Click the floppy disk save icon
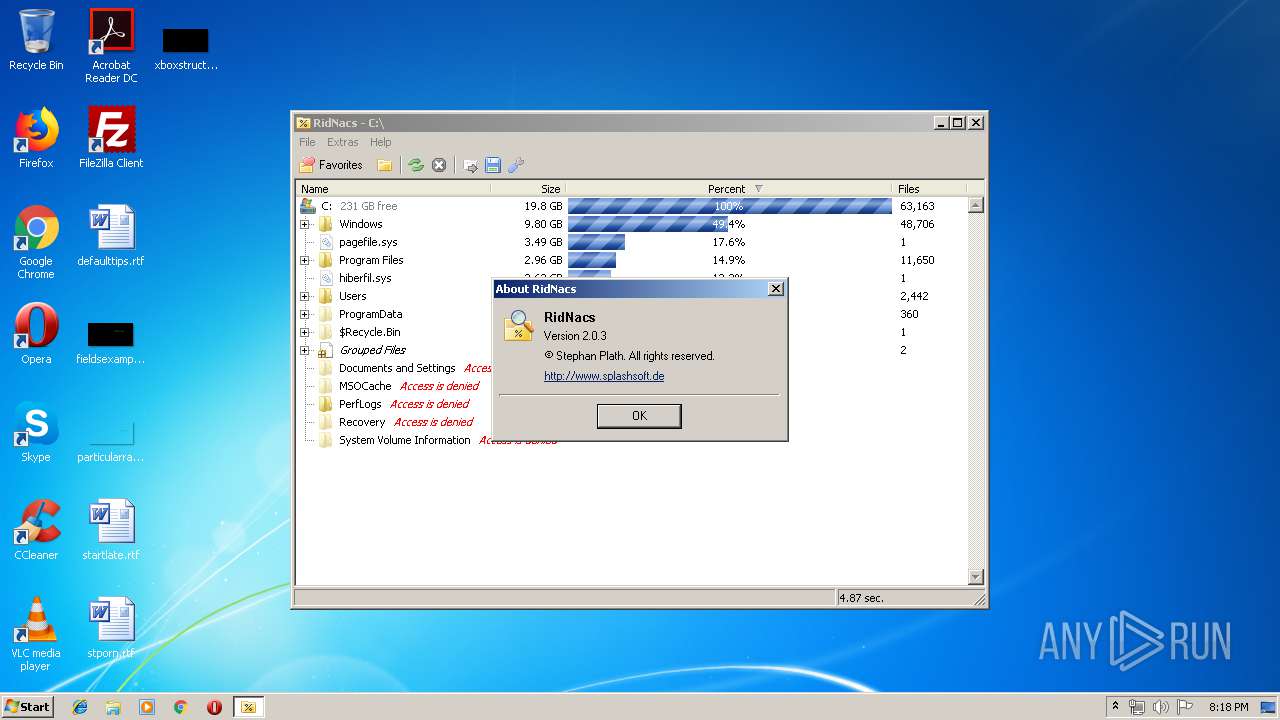This screenshot has width=1280, height=720. point(493,165)
